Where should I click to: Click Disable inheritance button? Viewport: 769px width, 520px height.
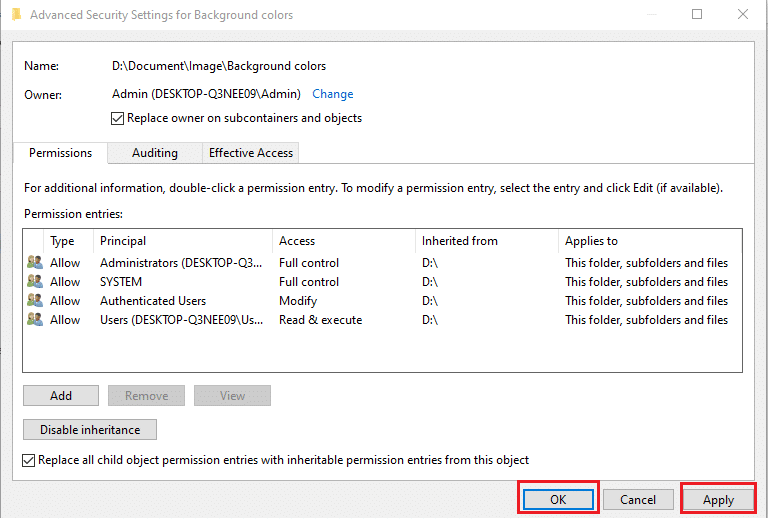[x=90, y=430]
